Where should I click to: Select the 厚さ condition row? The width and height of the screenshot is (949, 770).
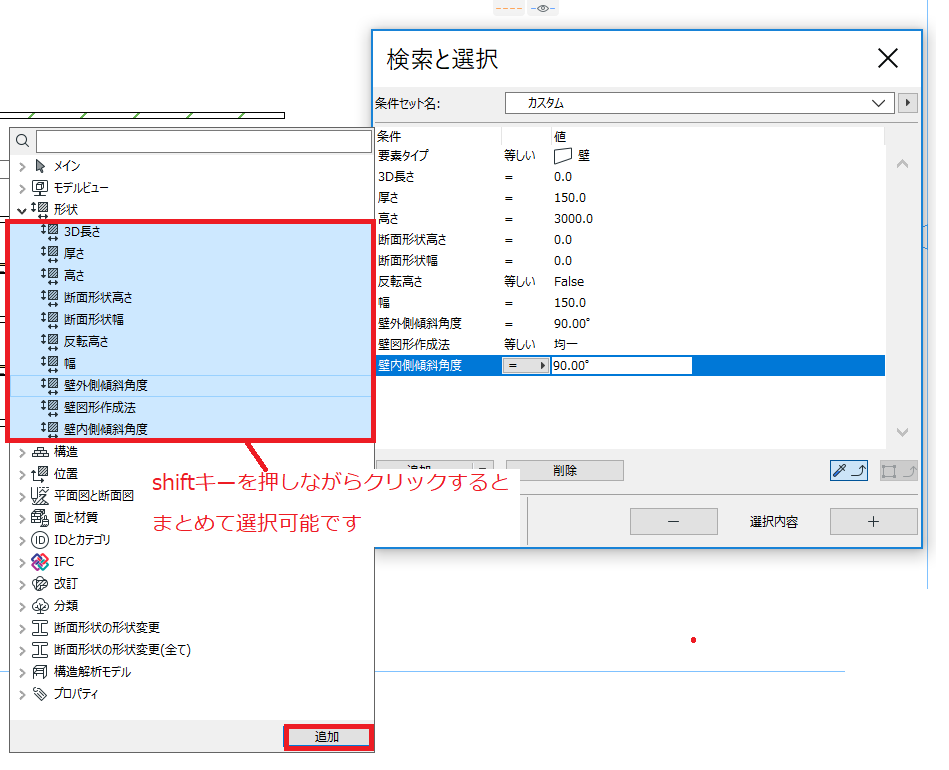[630, 198]
